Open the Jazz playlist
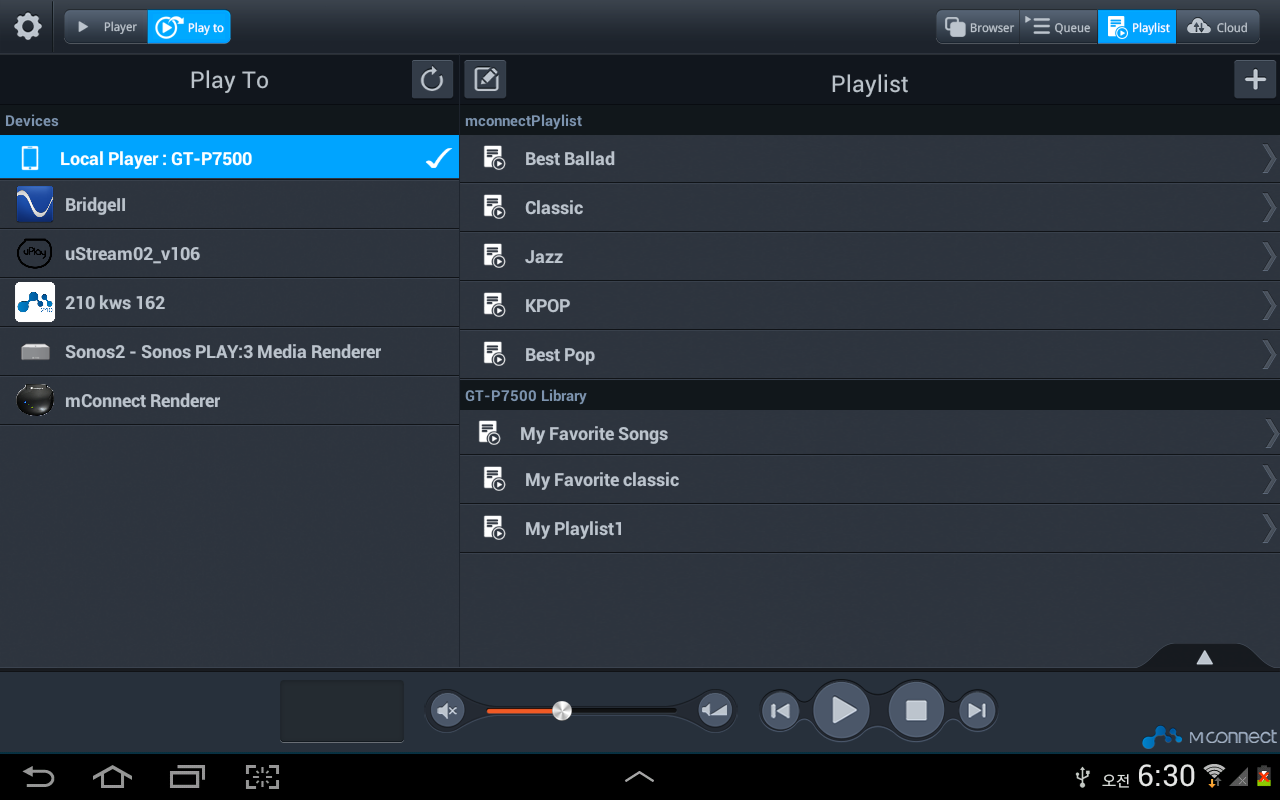 (x=870, y=256)
